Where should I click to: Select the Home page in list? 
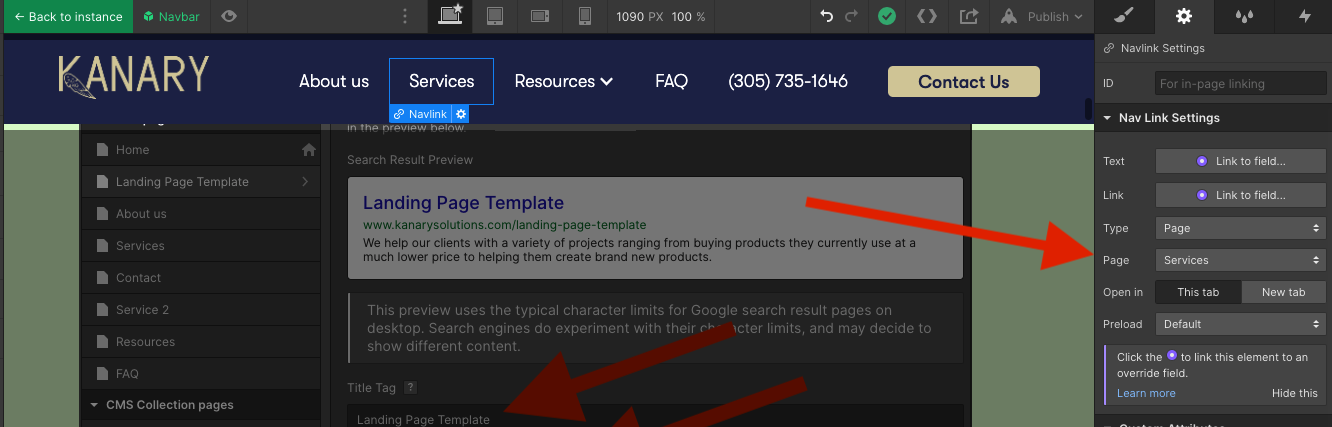coord(200,150)
